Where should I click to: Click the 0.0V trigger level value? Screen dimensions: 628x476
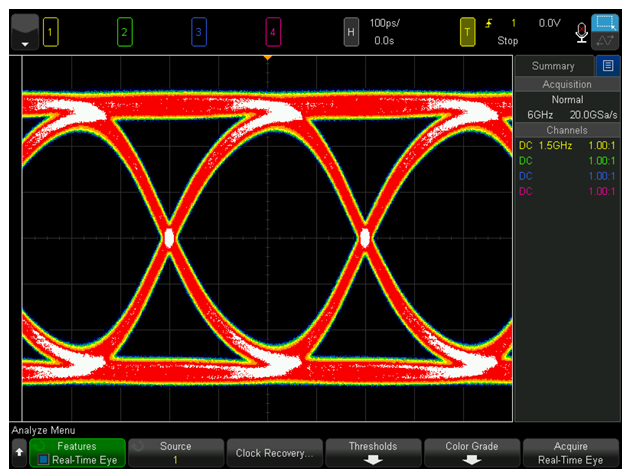click(x=550, y=23)
